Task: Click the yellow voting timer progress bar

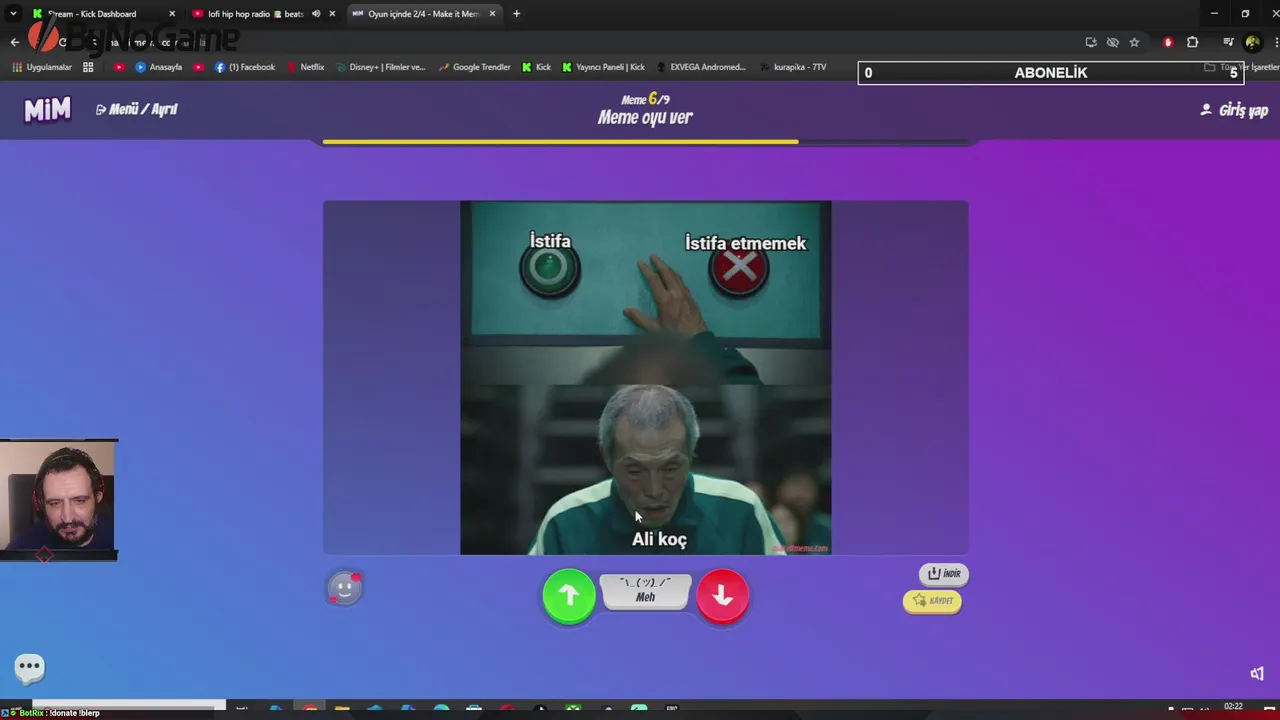Action: pos(560,142)
